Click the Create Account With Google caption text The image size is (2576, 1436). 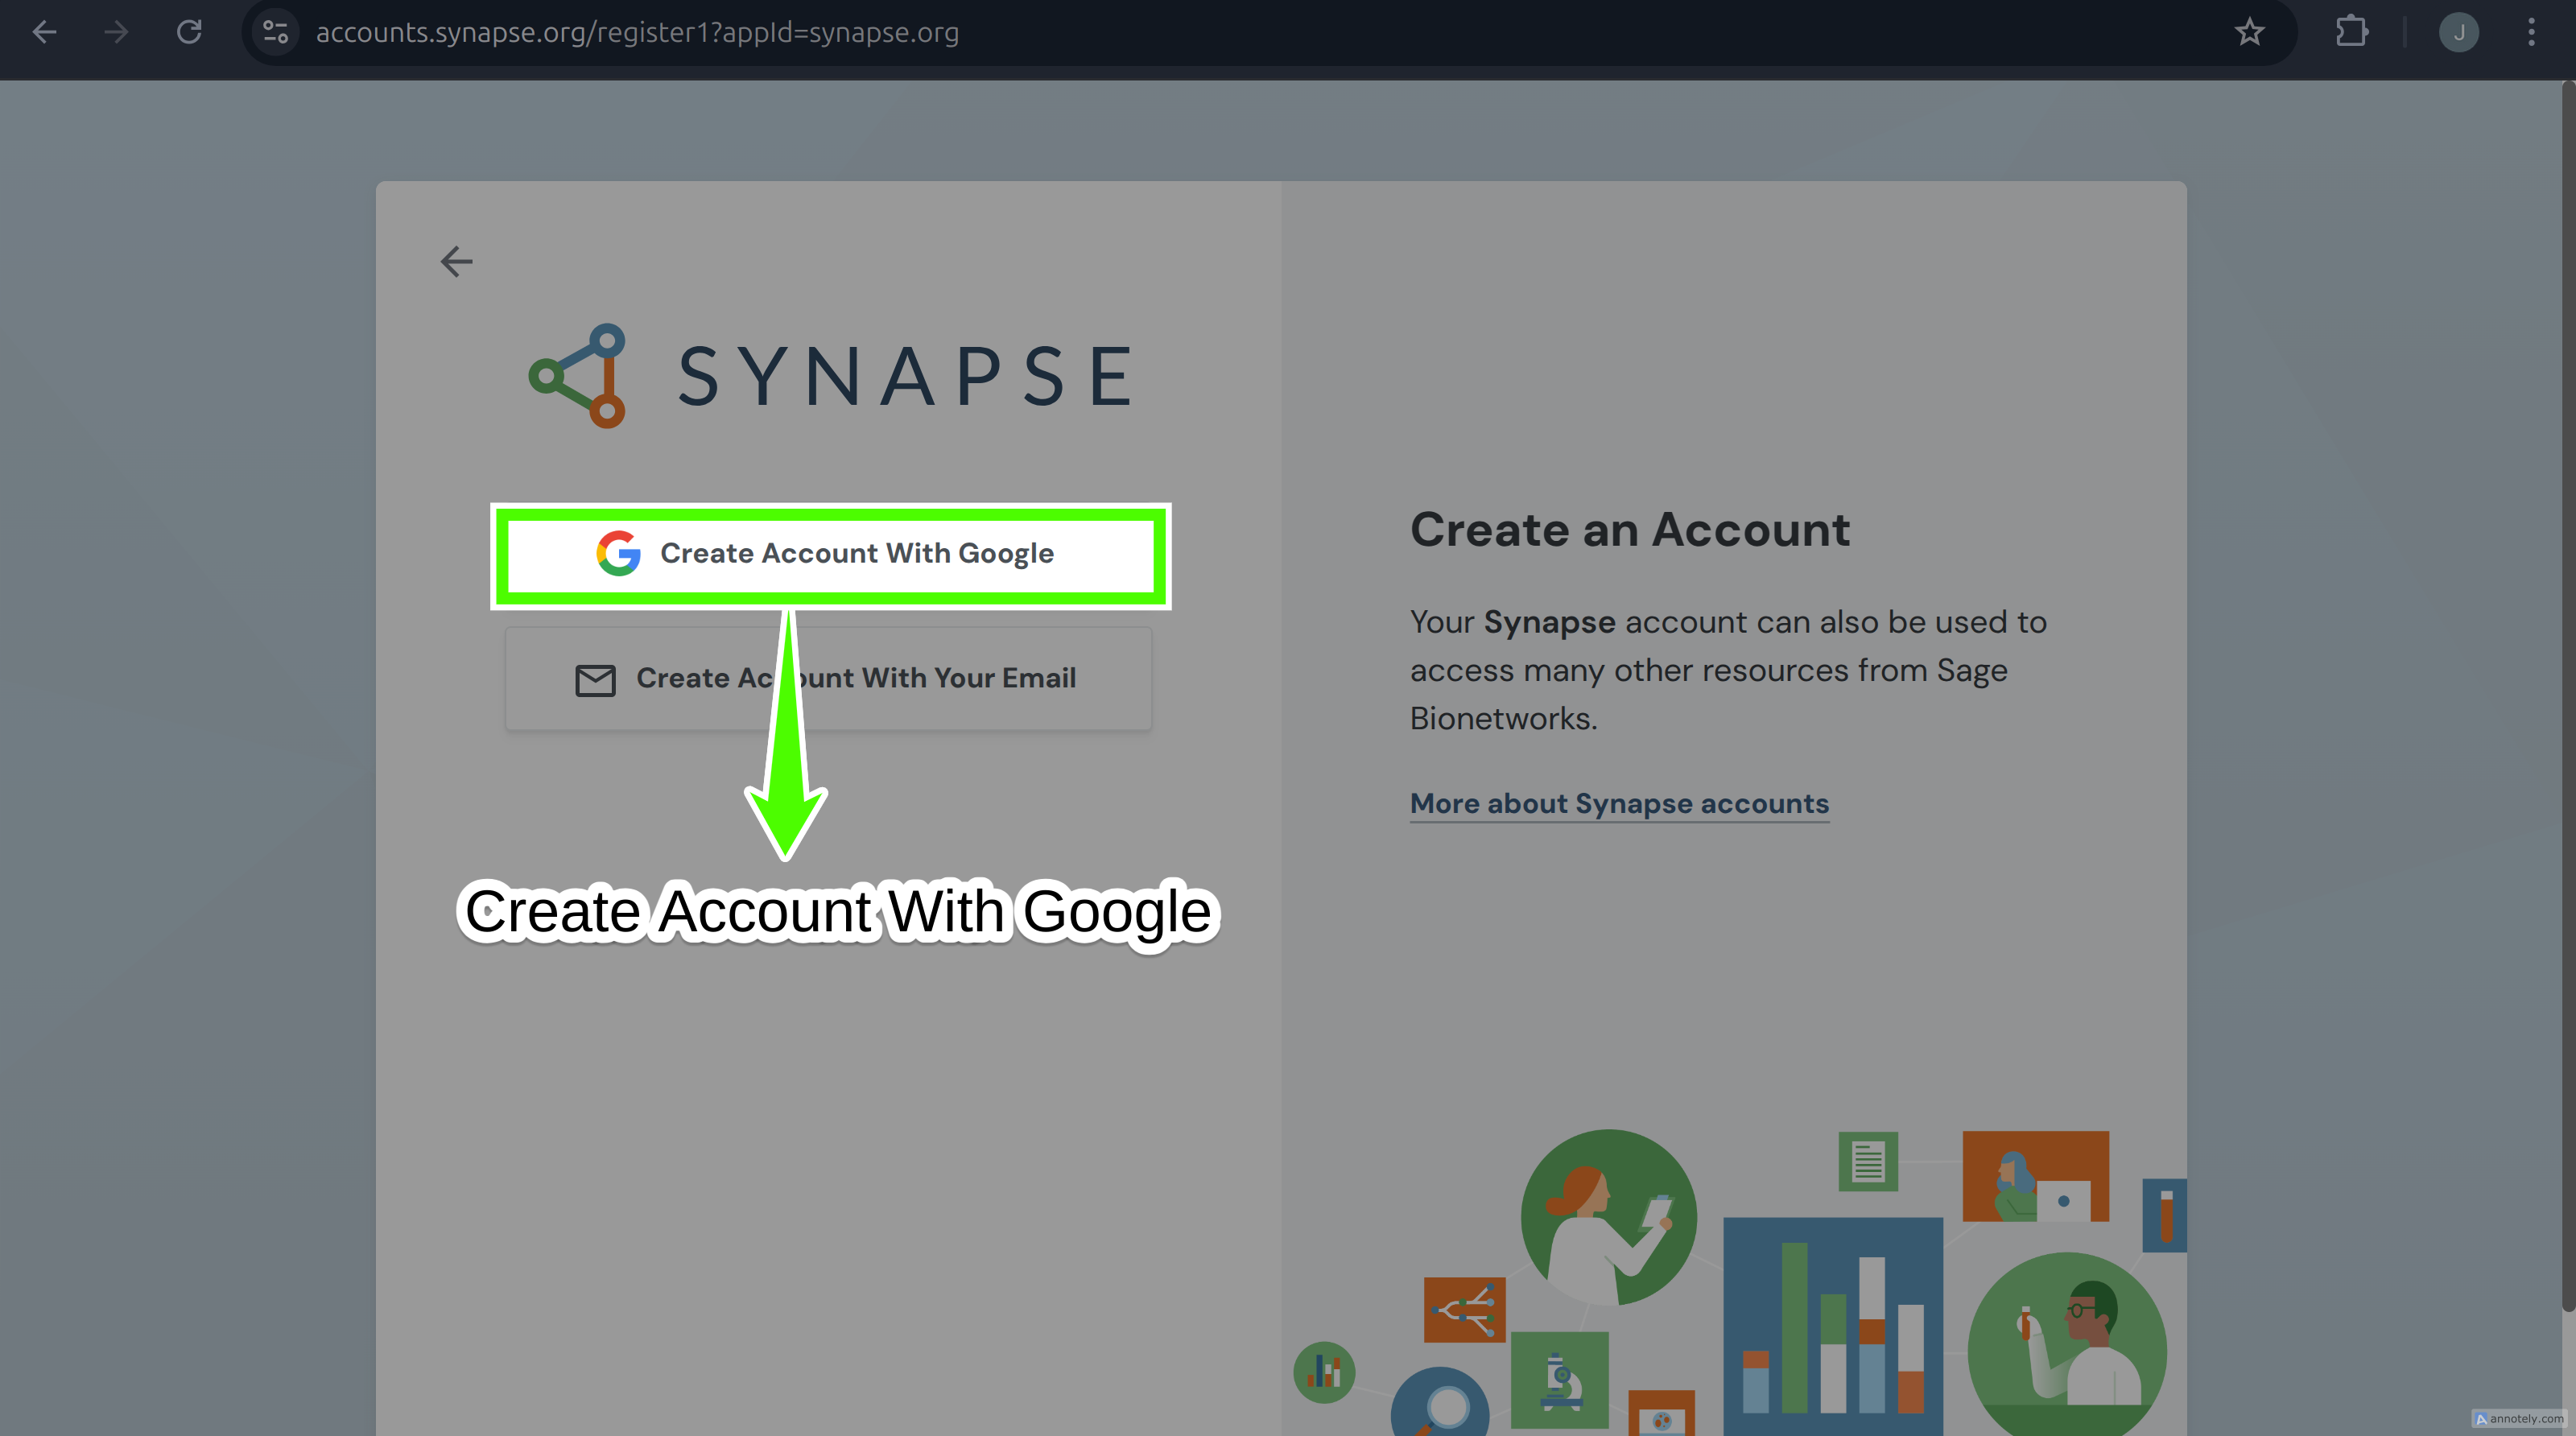tap(841, 911)
